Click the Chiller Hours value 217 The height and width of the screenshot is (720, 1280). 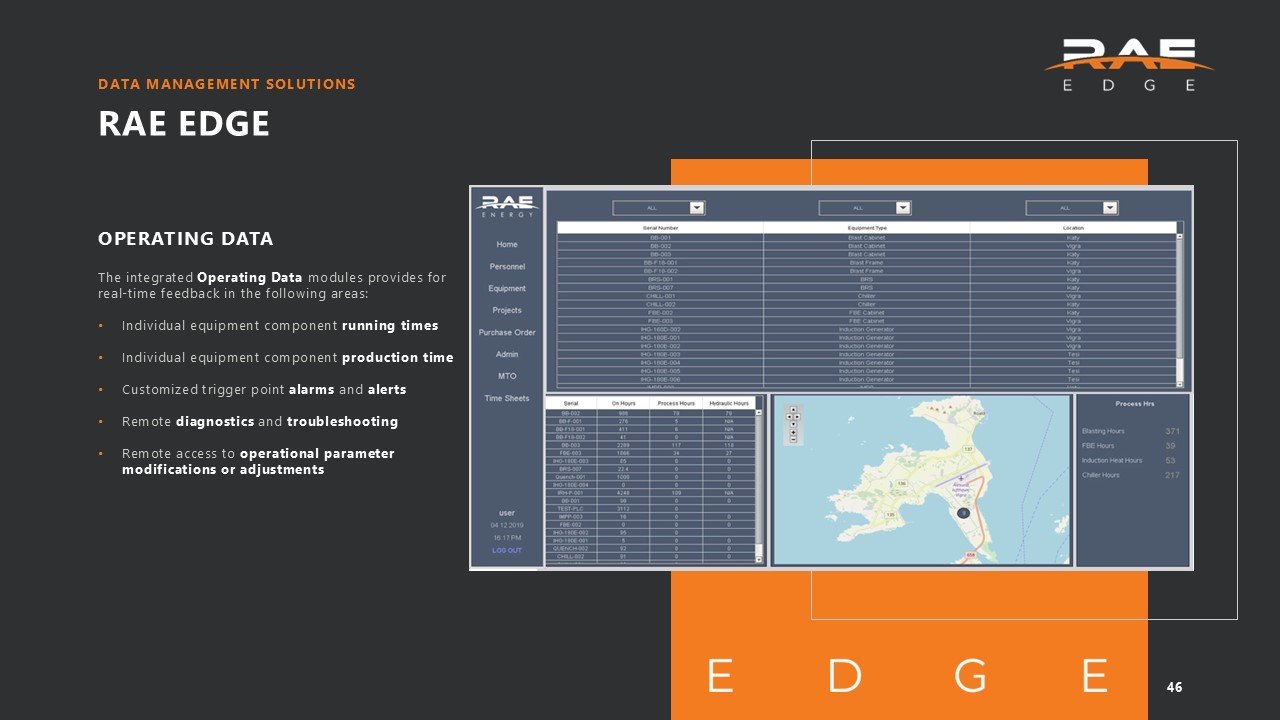click(x=1172, y=475)
